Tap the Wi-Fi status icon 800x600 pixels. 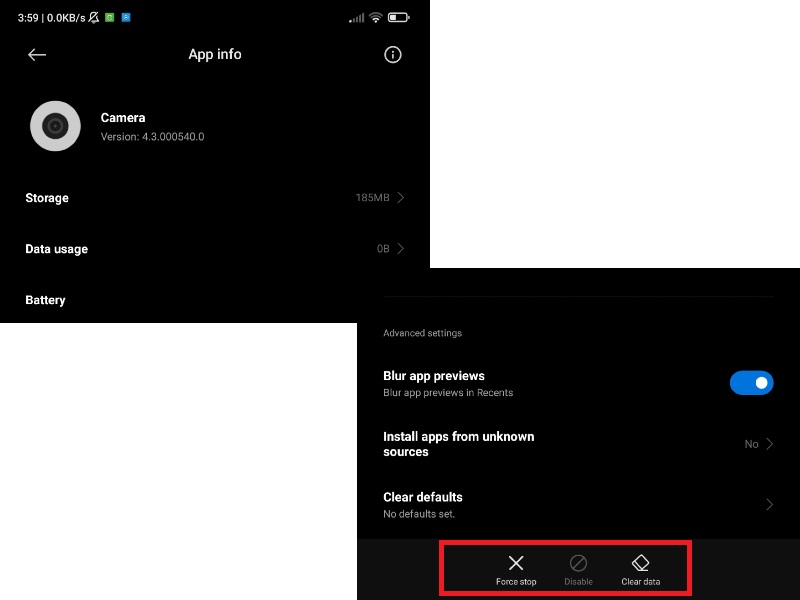[376, 18]
